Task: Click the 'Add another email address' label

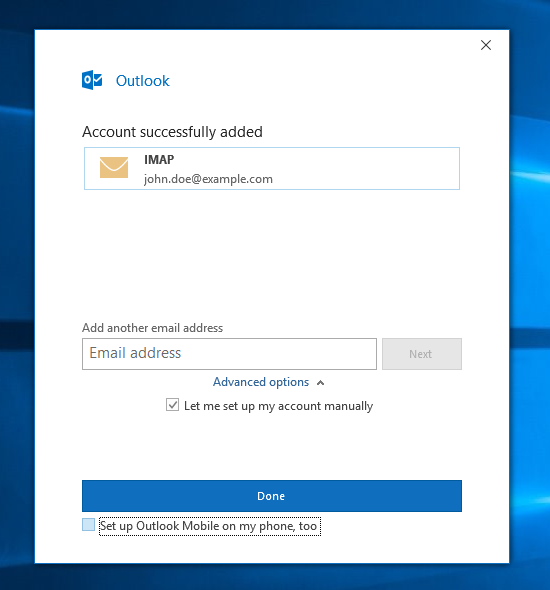Action: click(x=152, y=328)
